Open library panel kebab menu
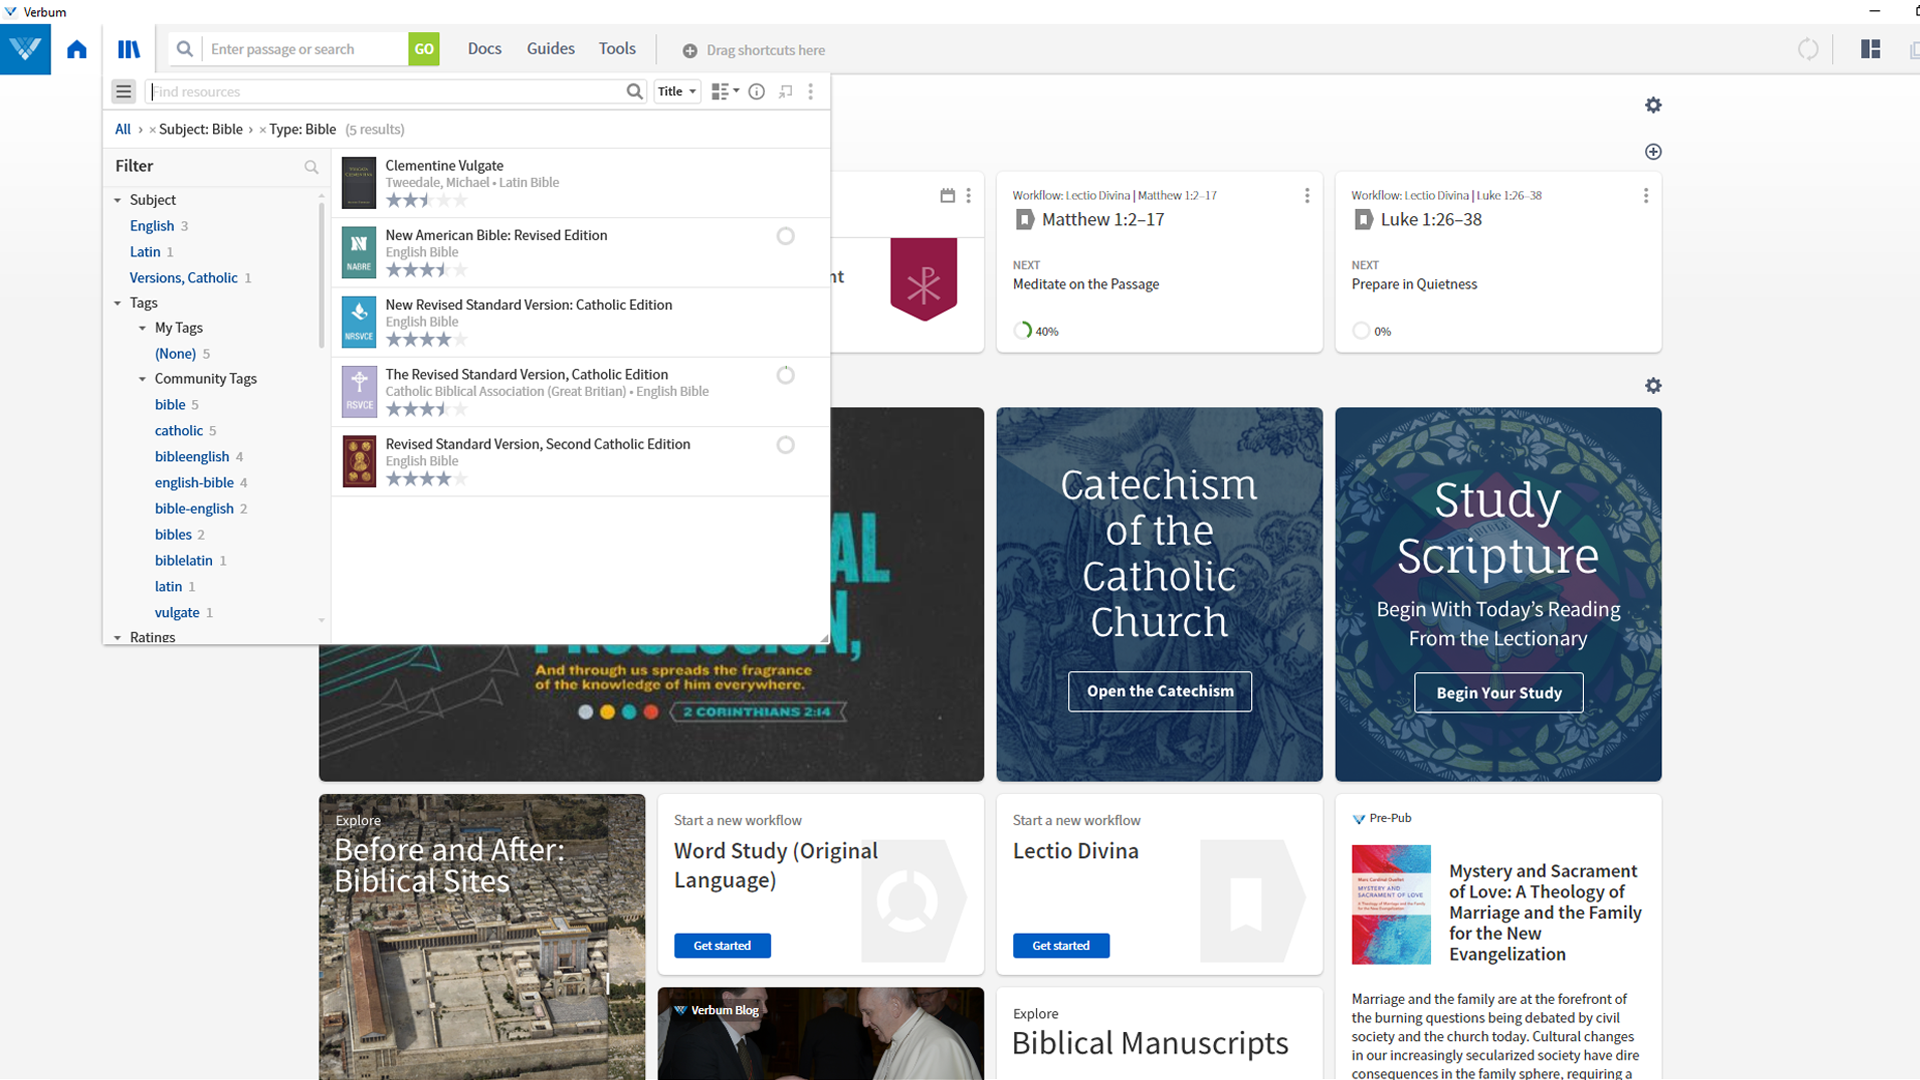This screenshot has height=1080, width=1920. 811,91
